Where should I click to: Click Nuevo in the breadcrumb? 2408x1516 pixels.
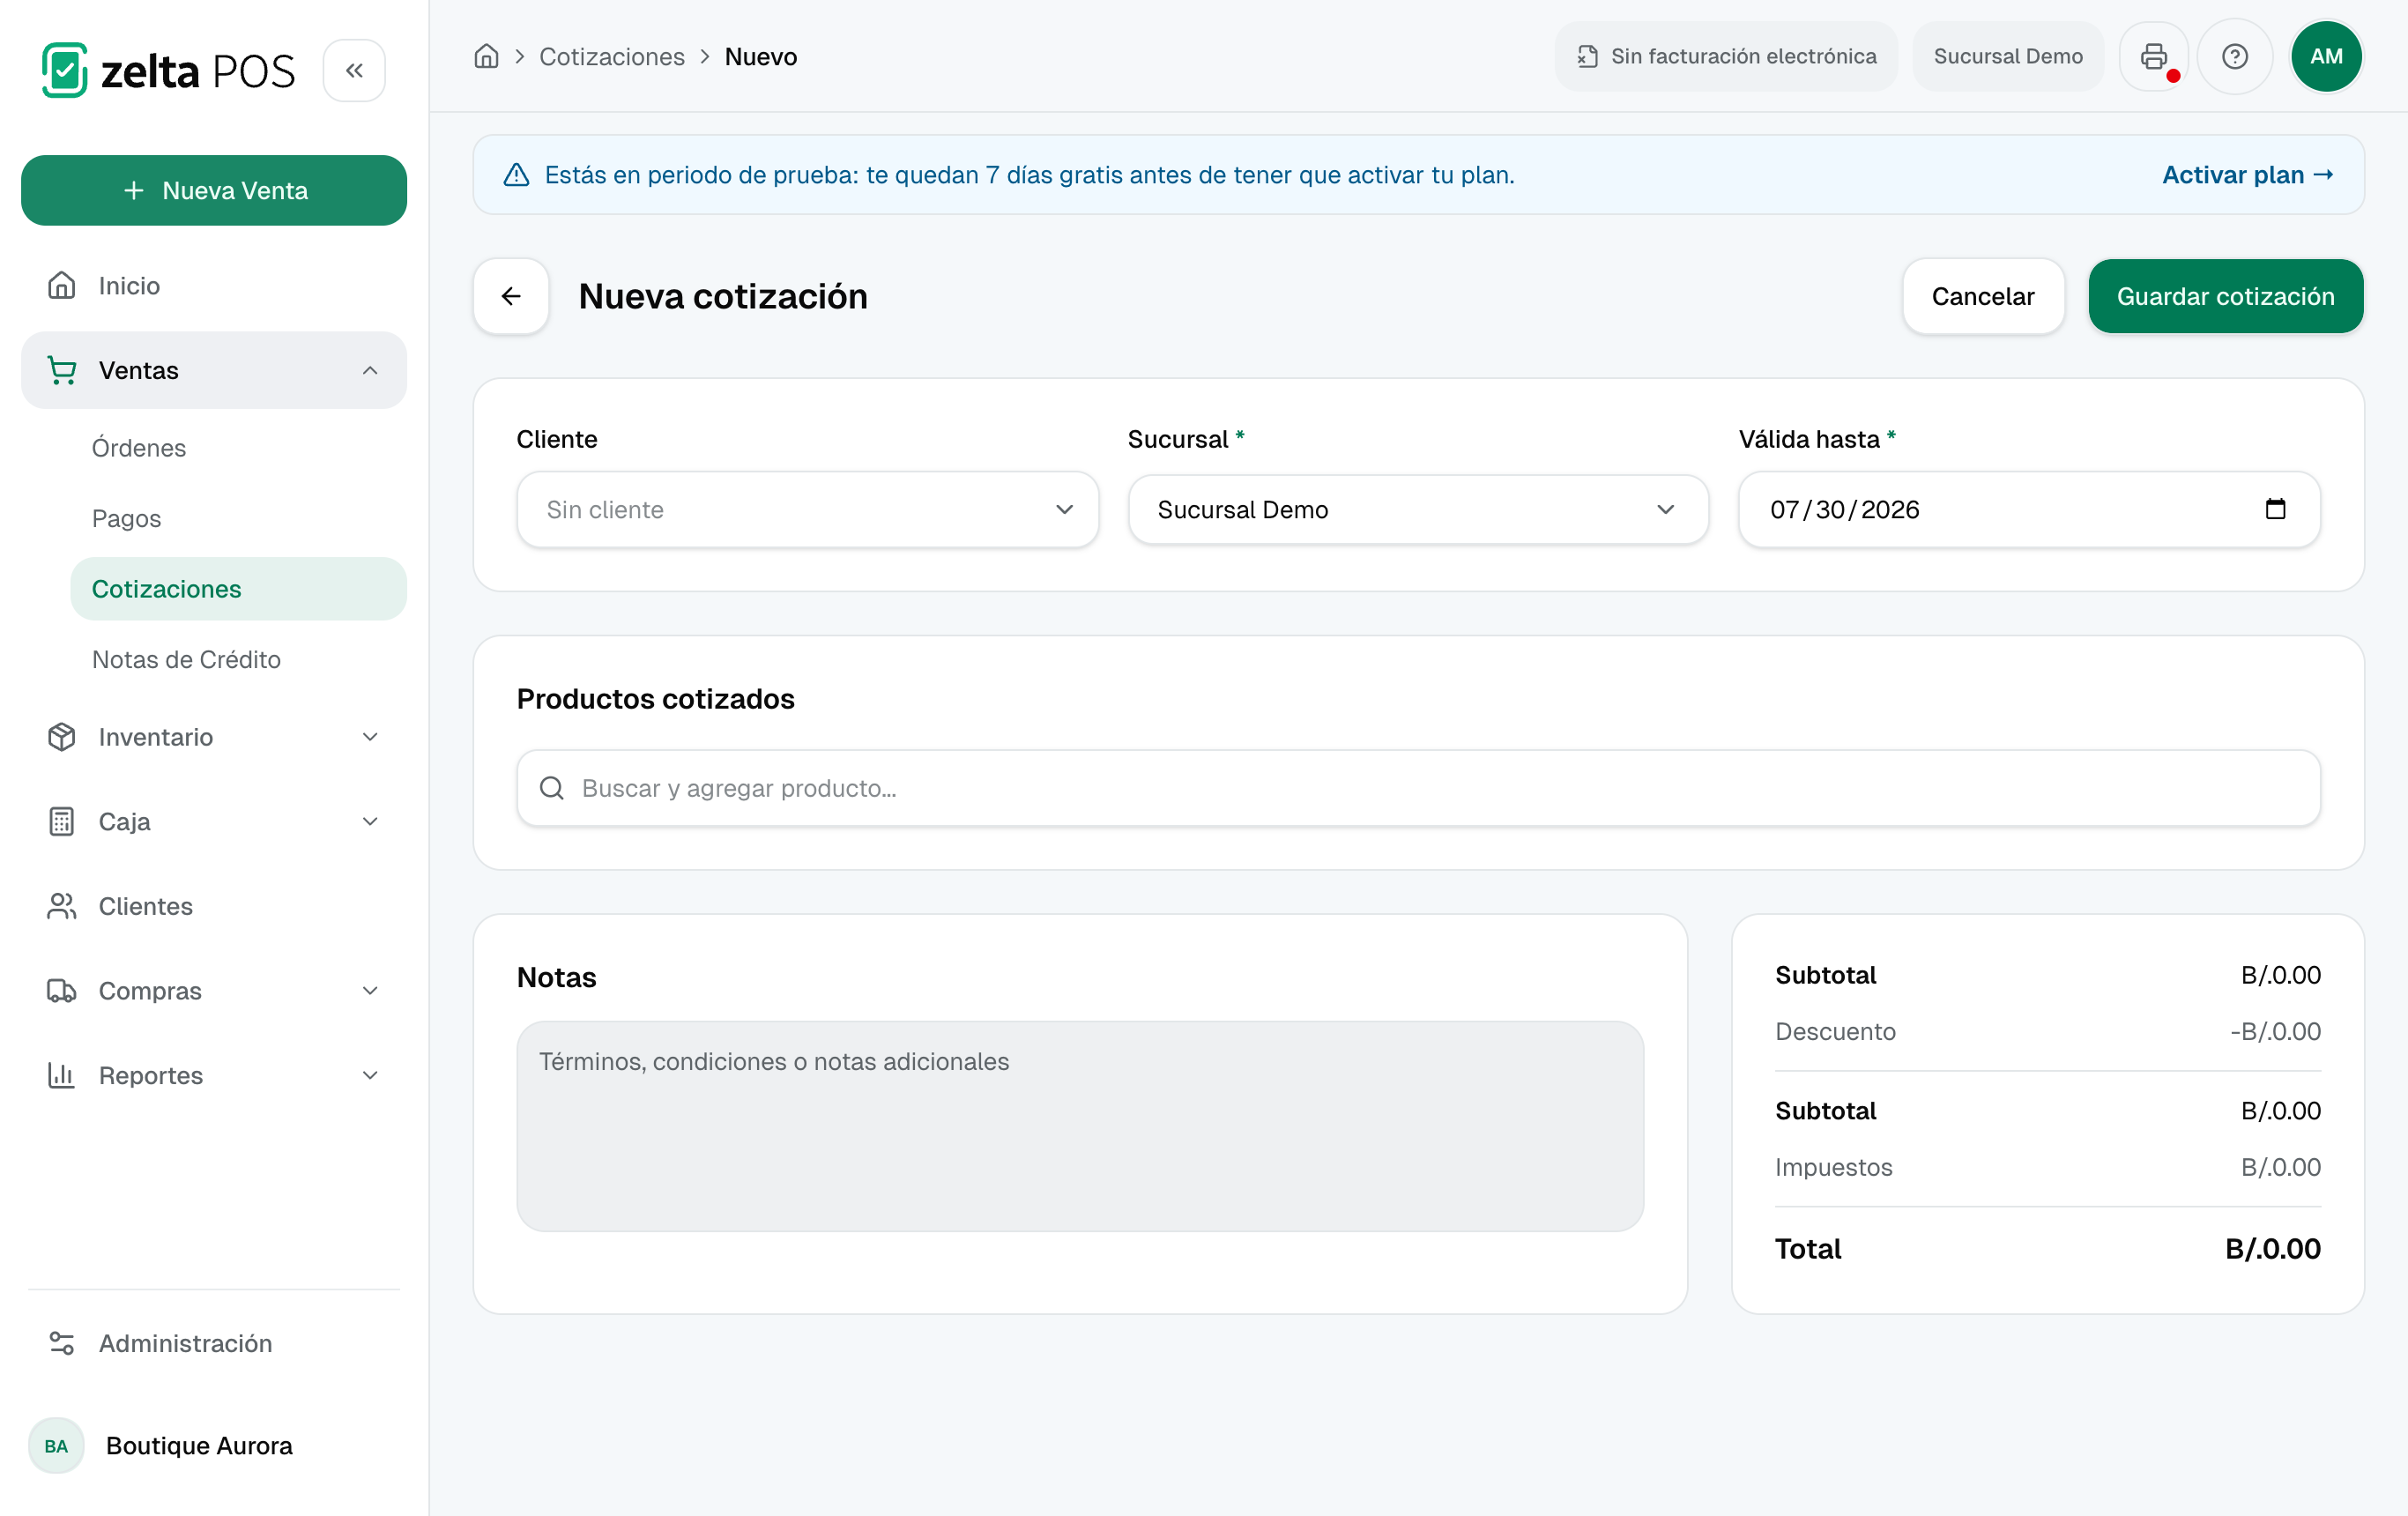(x=760, y=56)
